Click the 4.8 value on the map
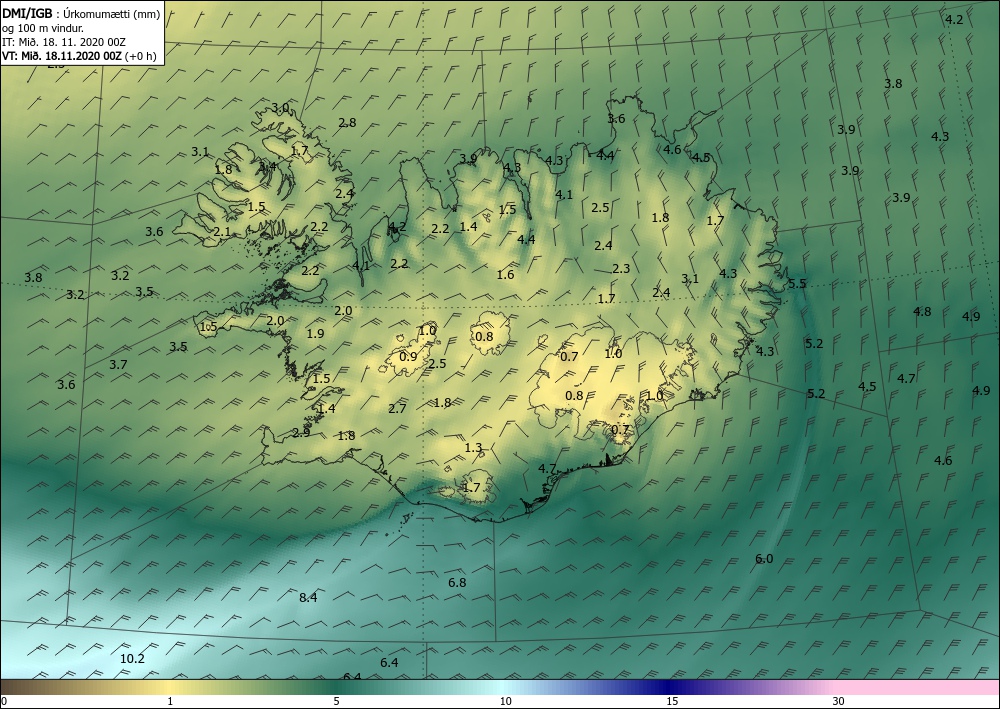The image size is (1000, 709). pyautogui.click(x=922, y=312)
